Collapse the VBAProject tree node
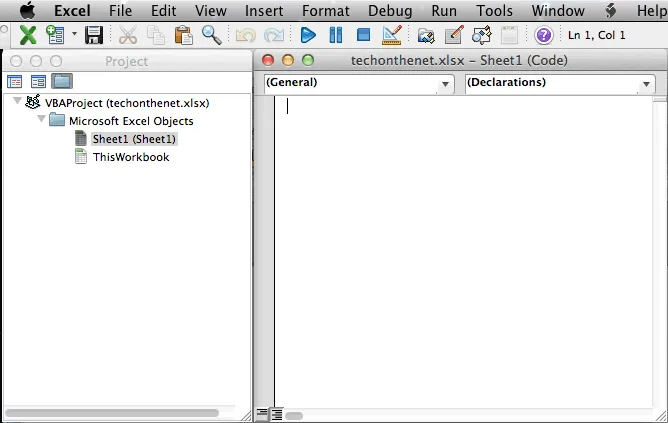The image size is (668, 423). 17,101
